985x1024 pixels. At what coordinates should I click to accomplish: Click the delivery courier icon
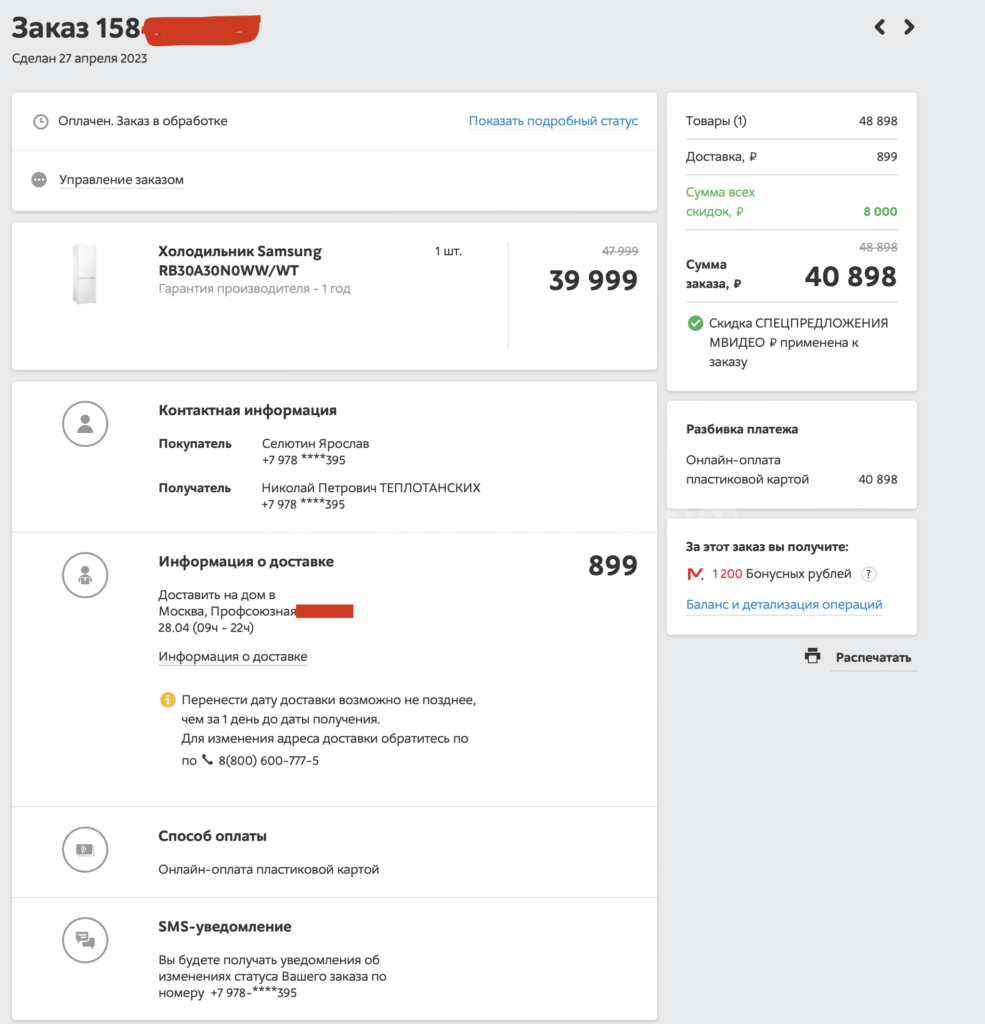85,575
